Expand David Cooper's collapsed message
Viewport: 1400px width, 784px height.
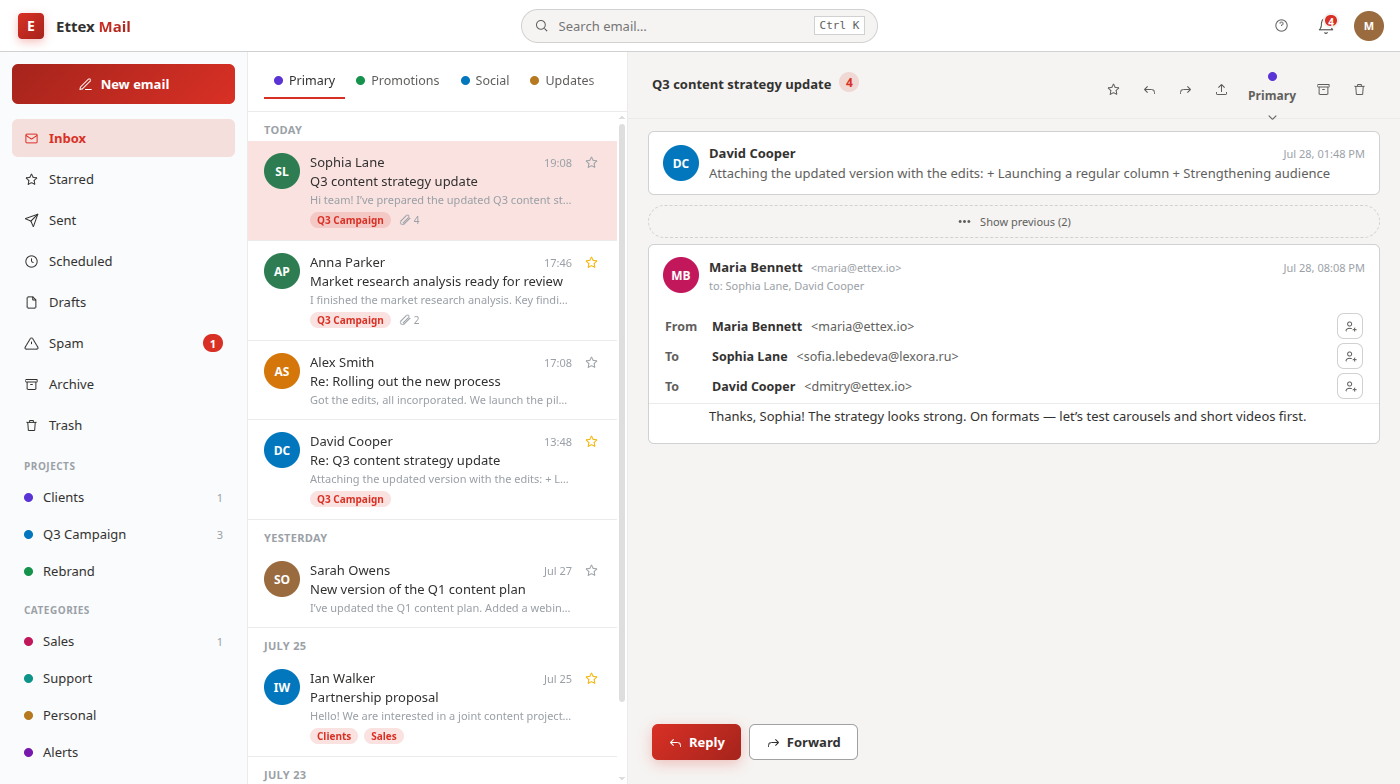[1014, 163]
